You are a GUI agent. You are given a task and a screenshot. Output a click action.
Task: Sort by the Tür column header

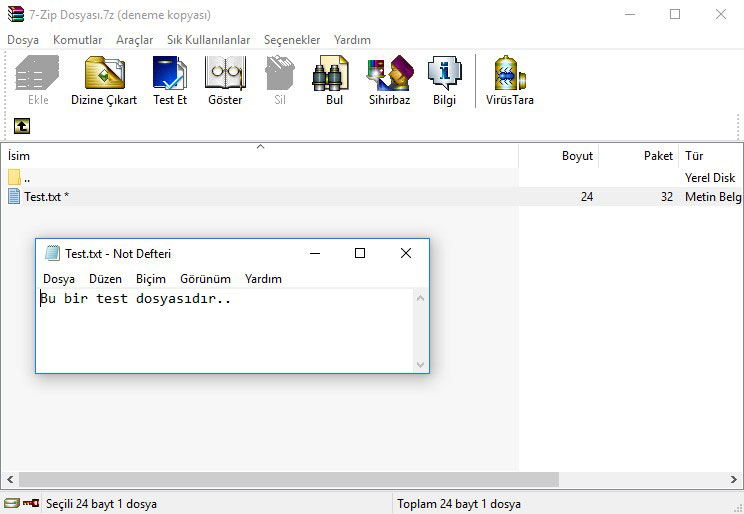coord(711,156)
